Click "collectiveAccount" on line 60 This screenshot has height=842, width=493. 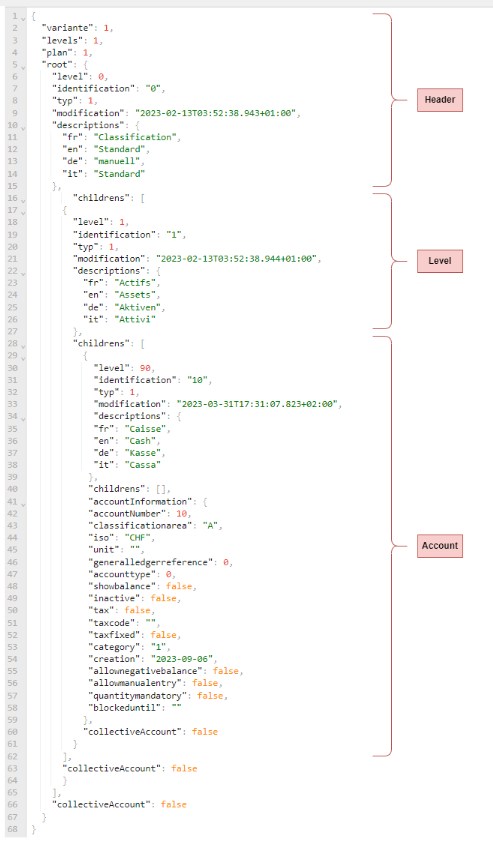pyautogui.click(x=132, y=731)
